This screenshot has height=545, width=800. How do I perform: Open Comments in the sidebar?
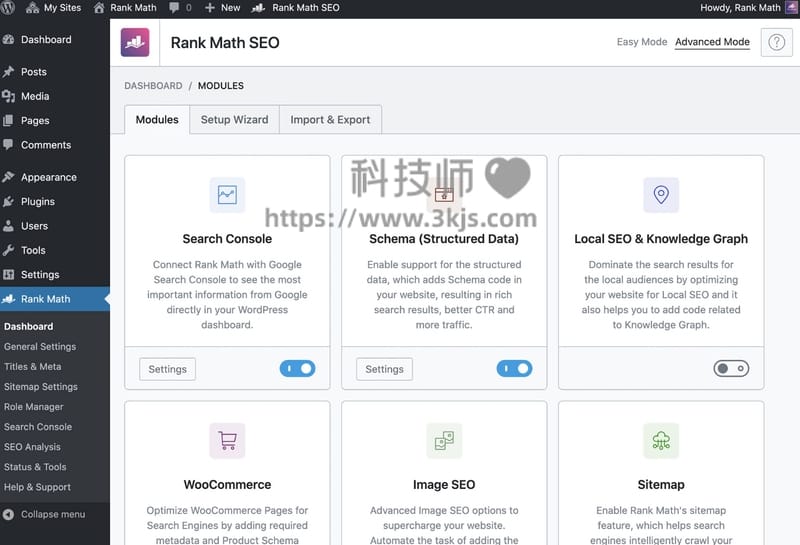click(x=55, y=145)
